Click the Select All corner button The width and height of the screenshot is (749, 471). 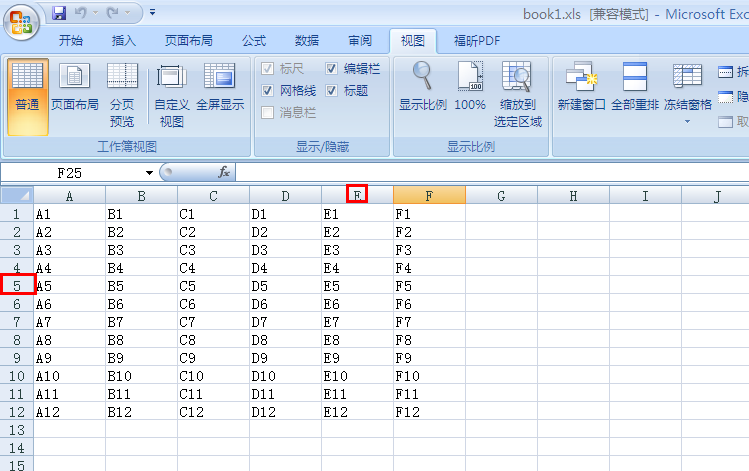point(17,195)
